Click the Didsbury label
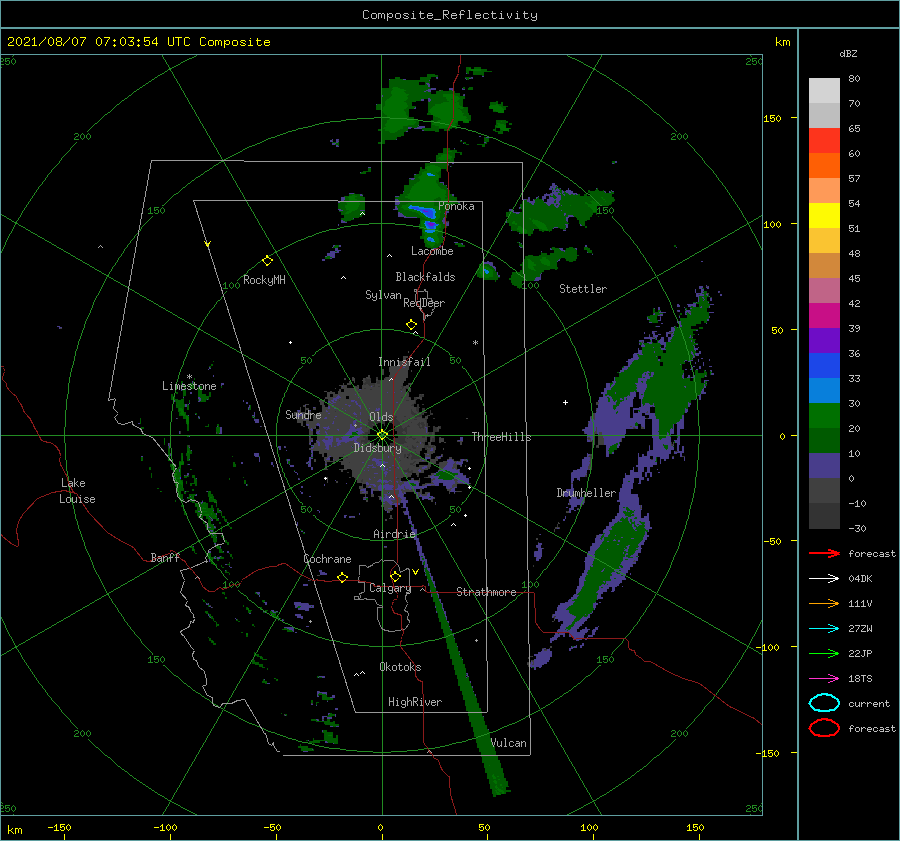Viewport: 900px width, 841px height. (377, 448)
